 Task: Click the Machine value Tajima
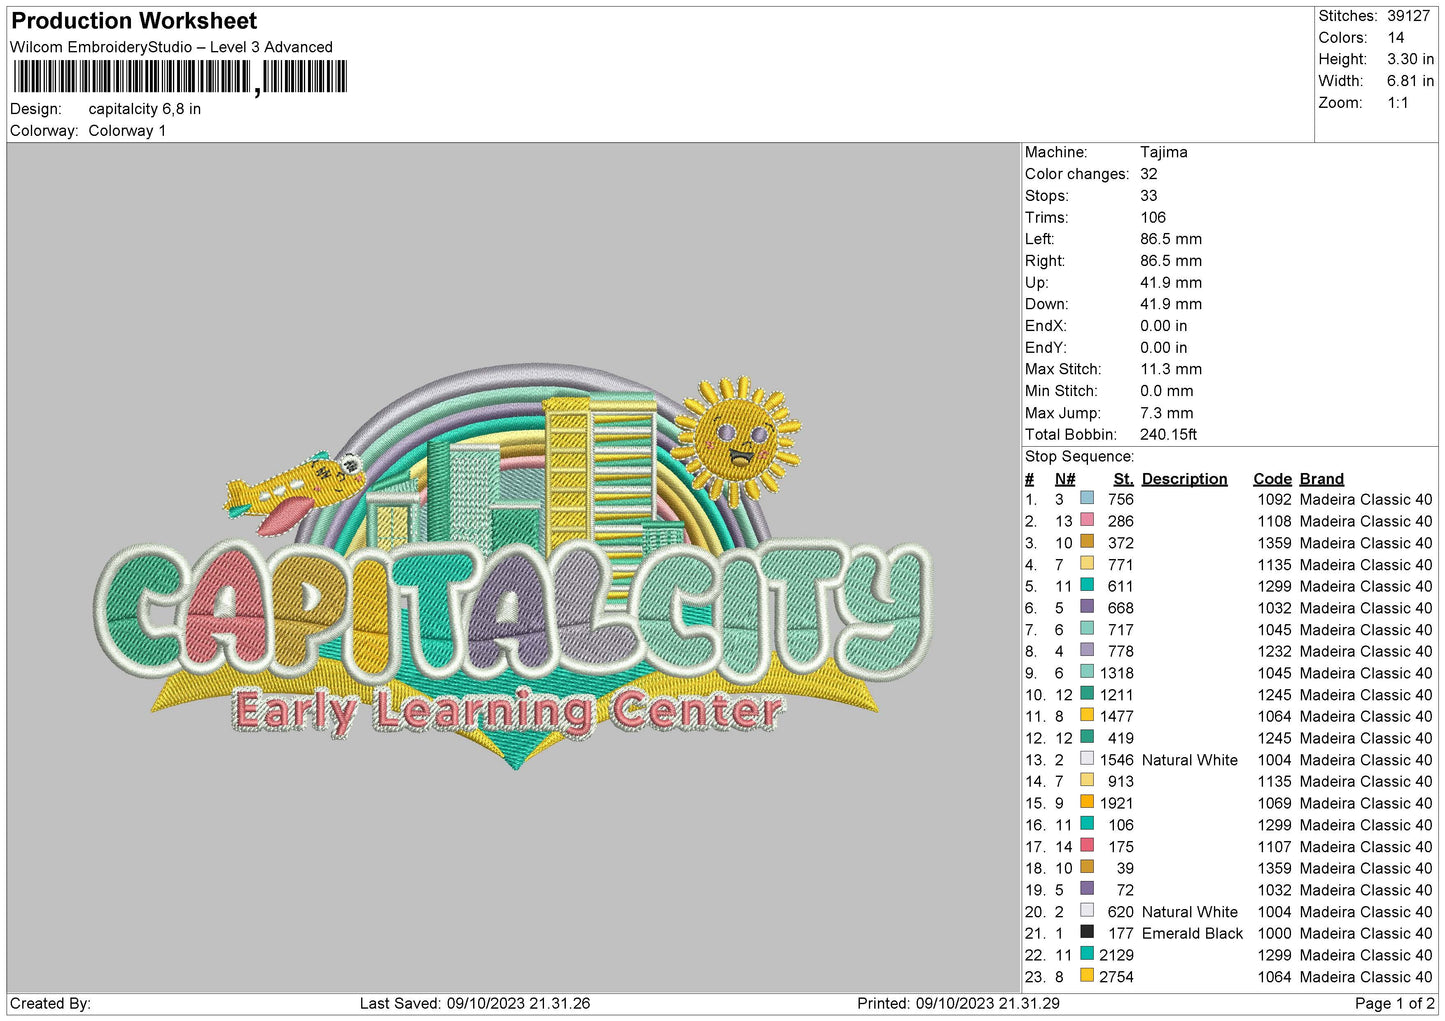pos(1164,152)
